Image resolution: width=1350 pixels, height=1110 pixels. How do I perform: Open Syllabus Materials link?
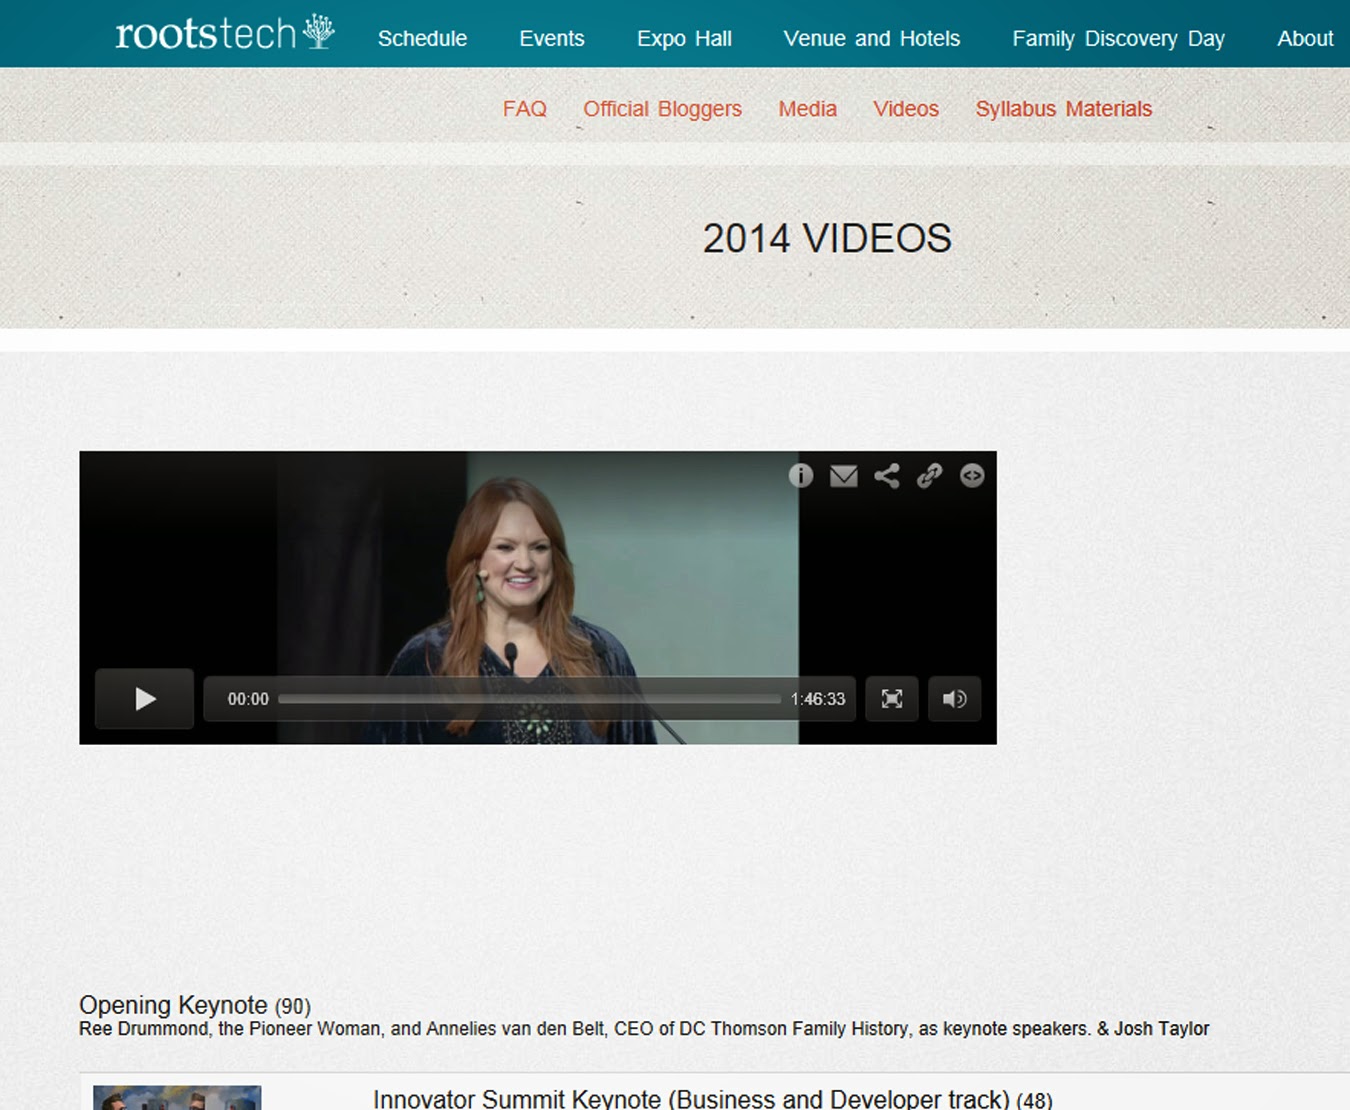[1064, 109]
